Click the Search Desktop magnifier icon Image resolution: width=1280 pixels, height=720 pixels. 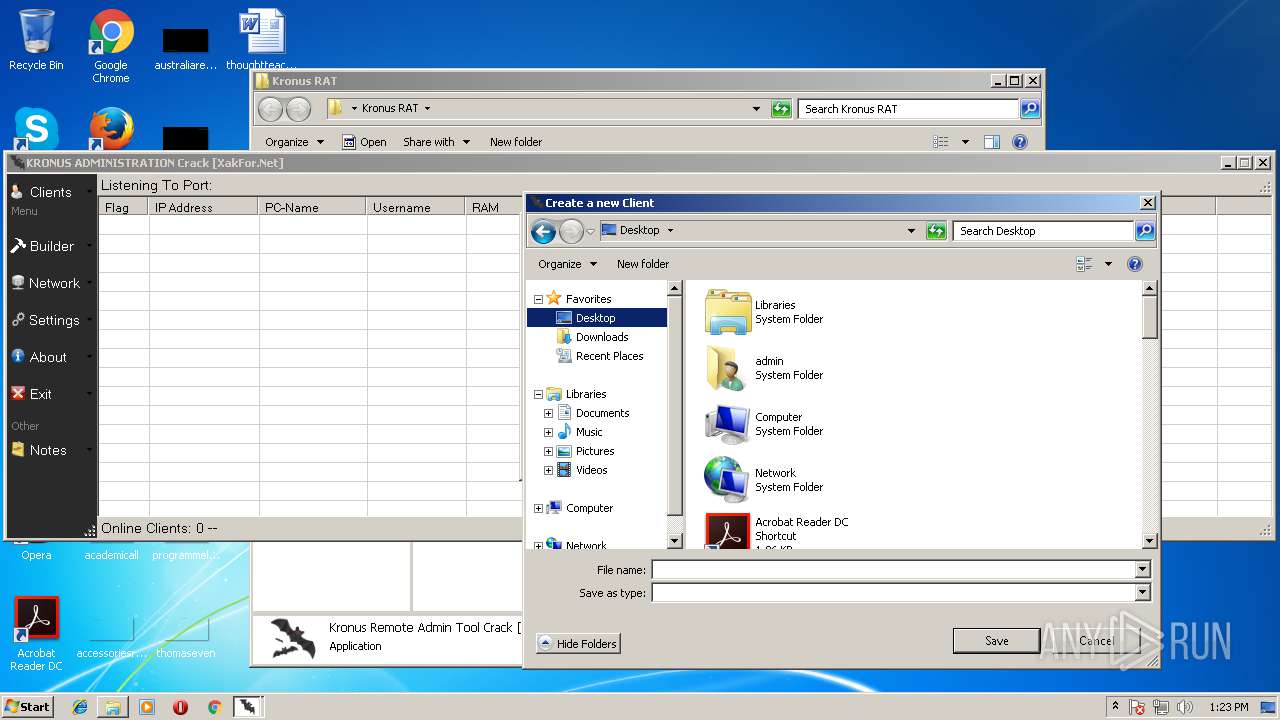pos(1145,231)
